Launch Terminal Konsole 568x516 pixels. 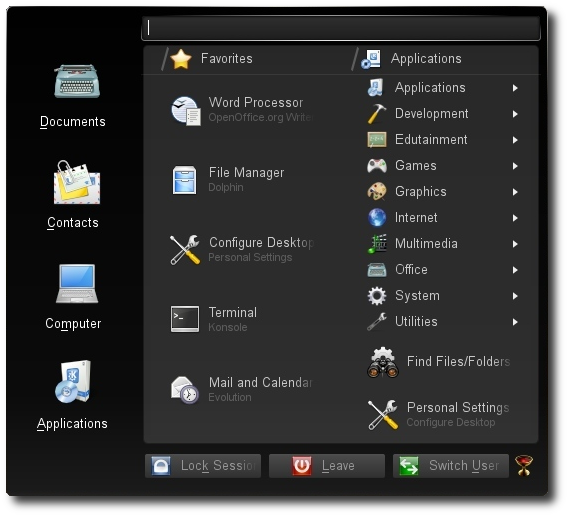pos(214,319)
